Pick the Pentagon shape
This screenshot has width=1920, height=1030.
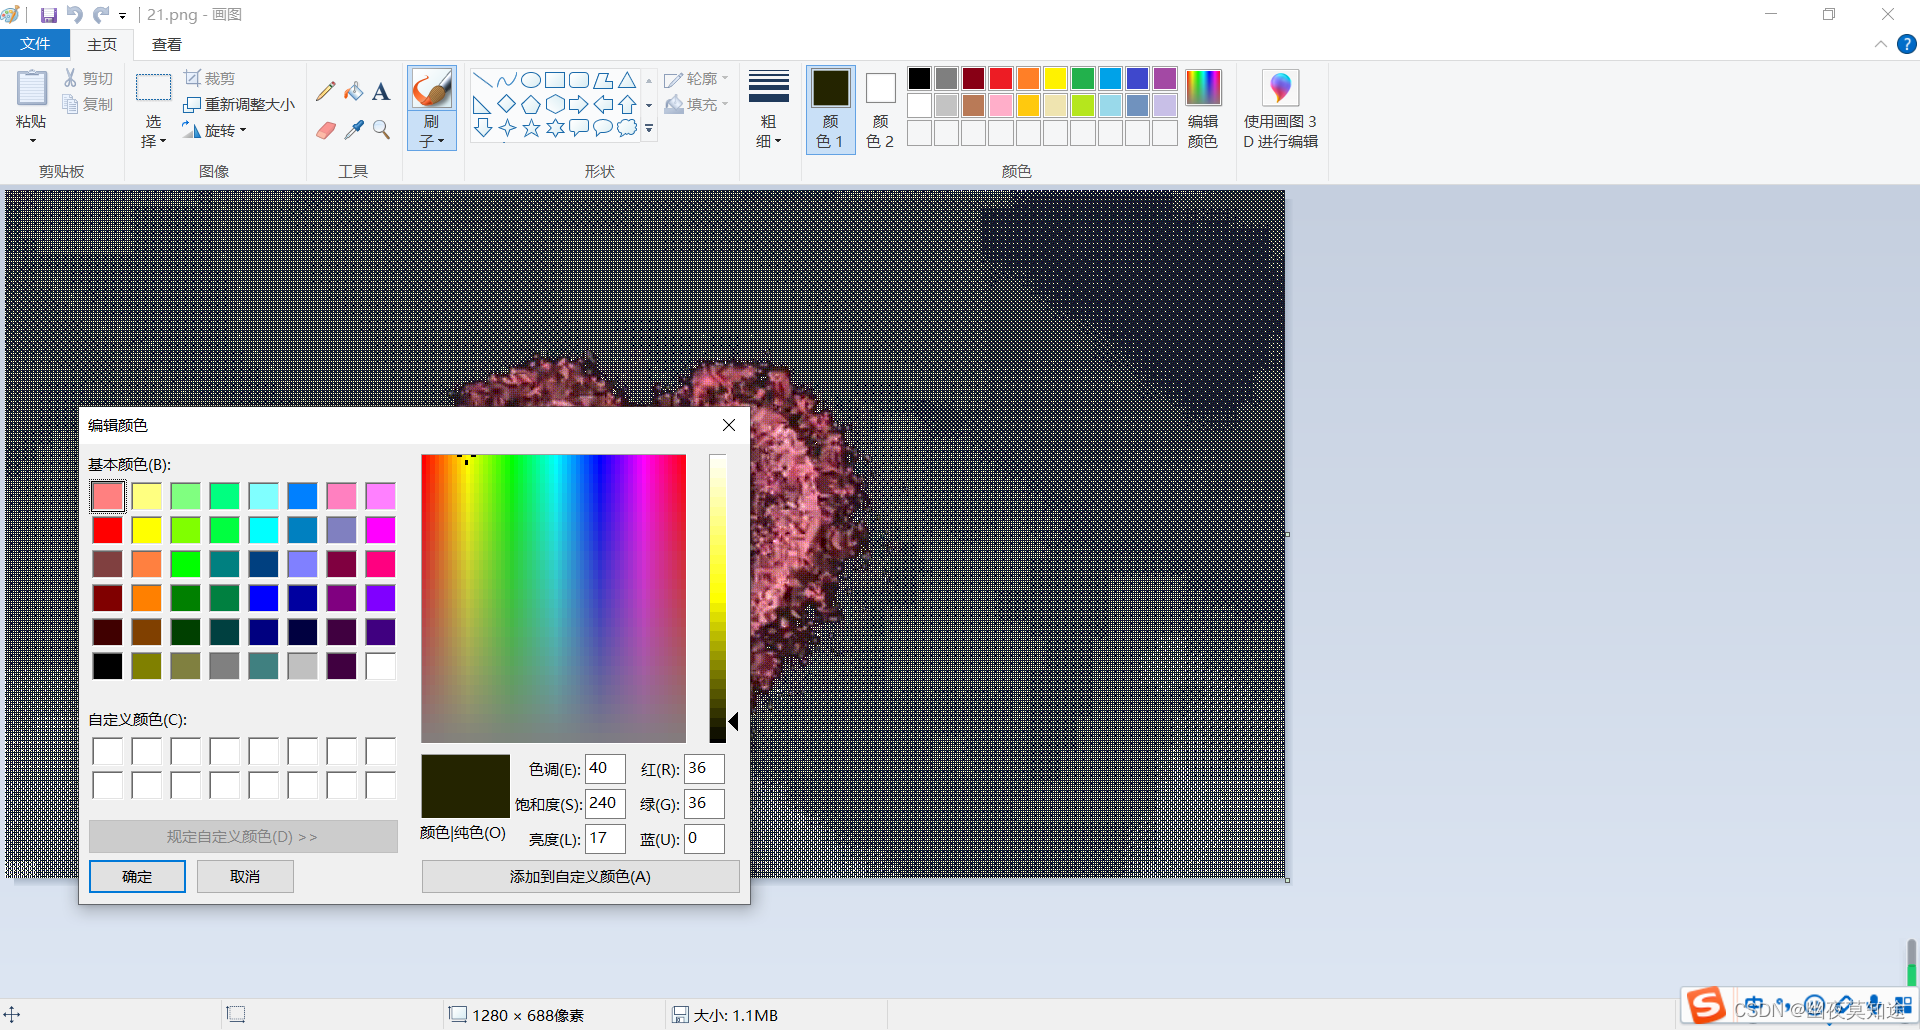[x=531, y=104]
